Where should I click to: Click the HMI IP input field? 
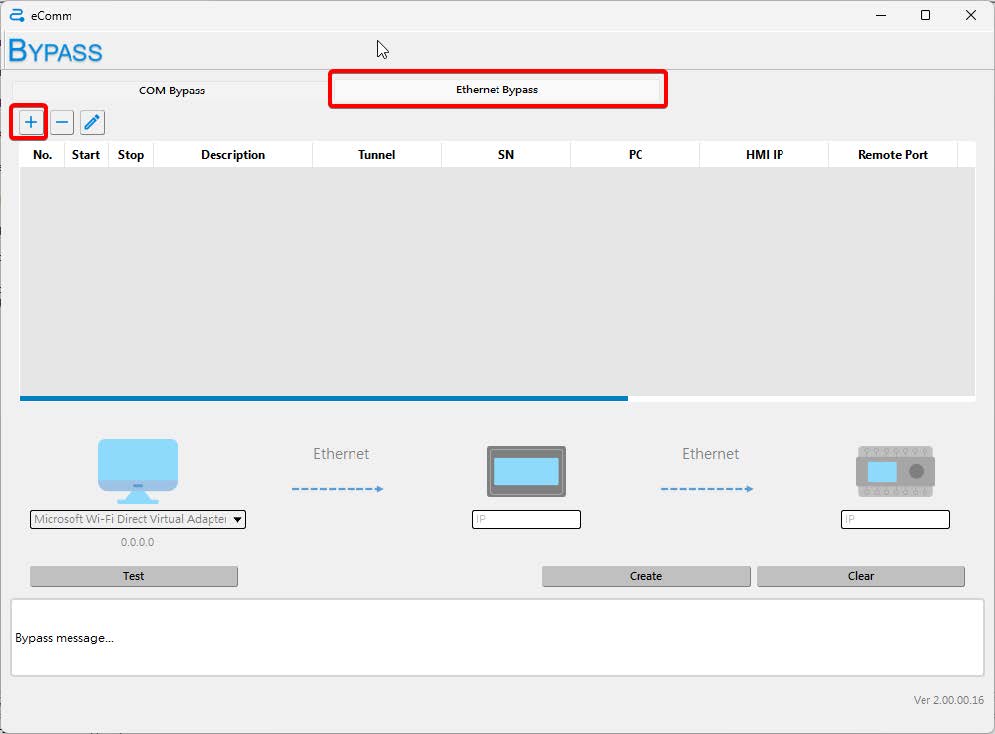tap(526, 520)
